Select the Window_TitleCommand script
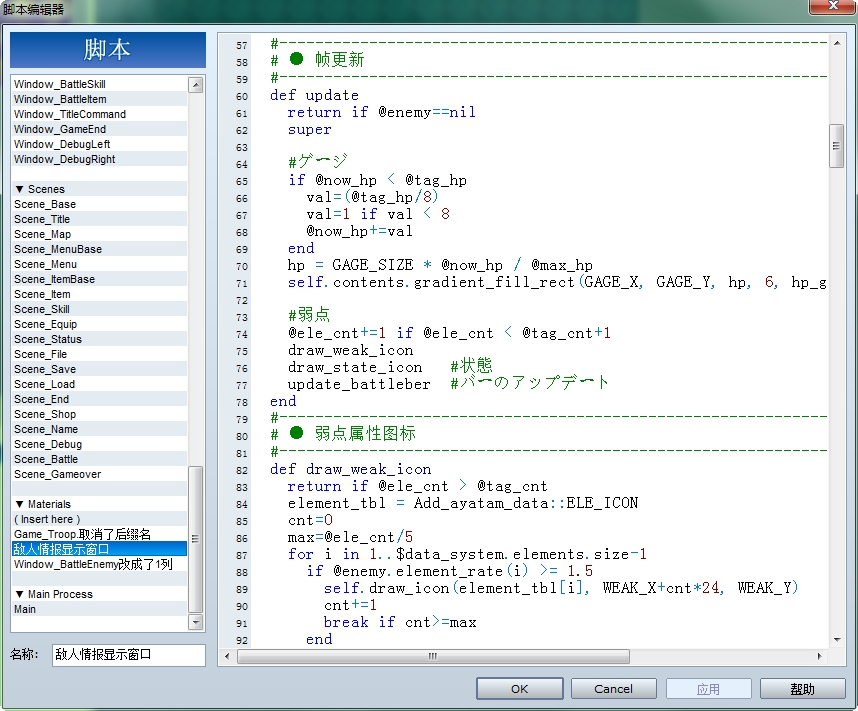Image resolution: width=858 pixels, height=711 pixels. tap(99, 114)
